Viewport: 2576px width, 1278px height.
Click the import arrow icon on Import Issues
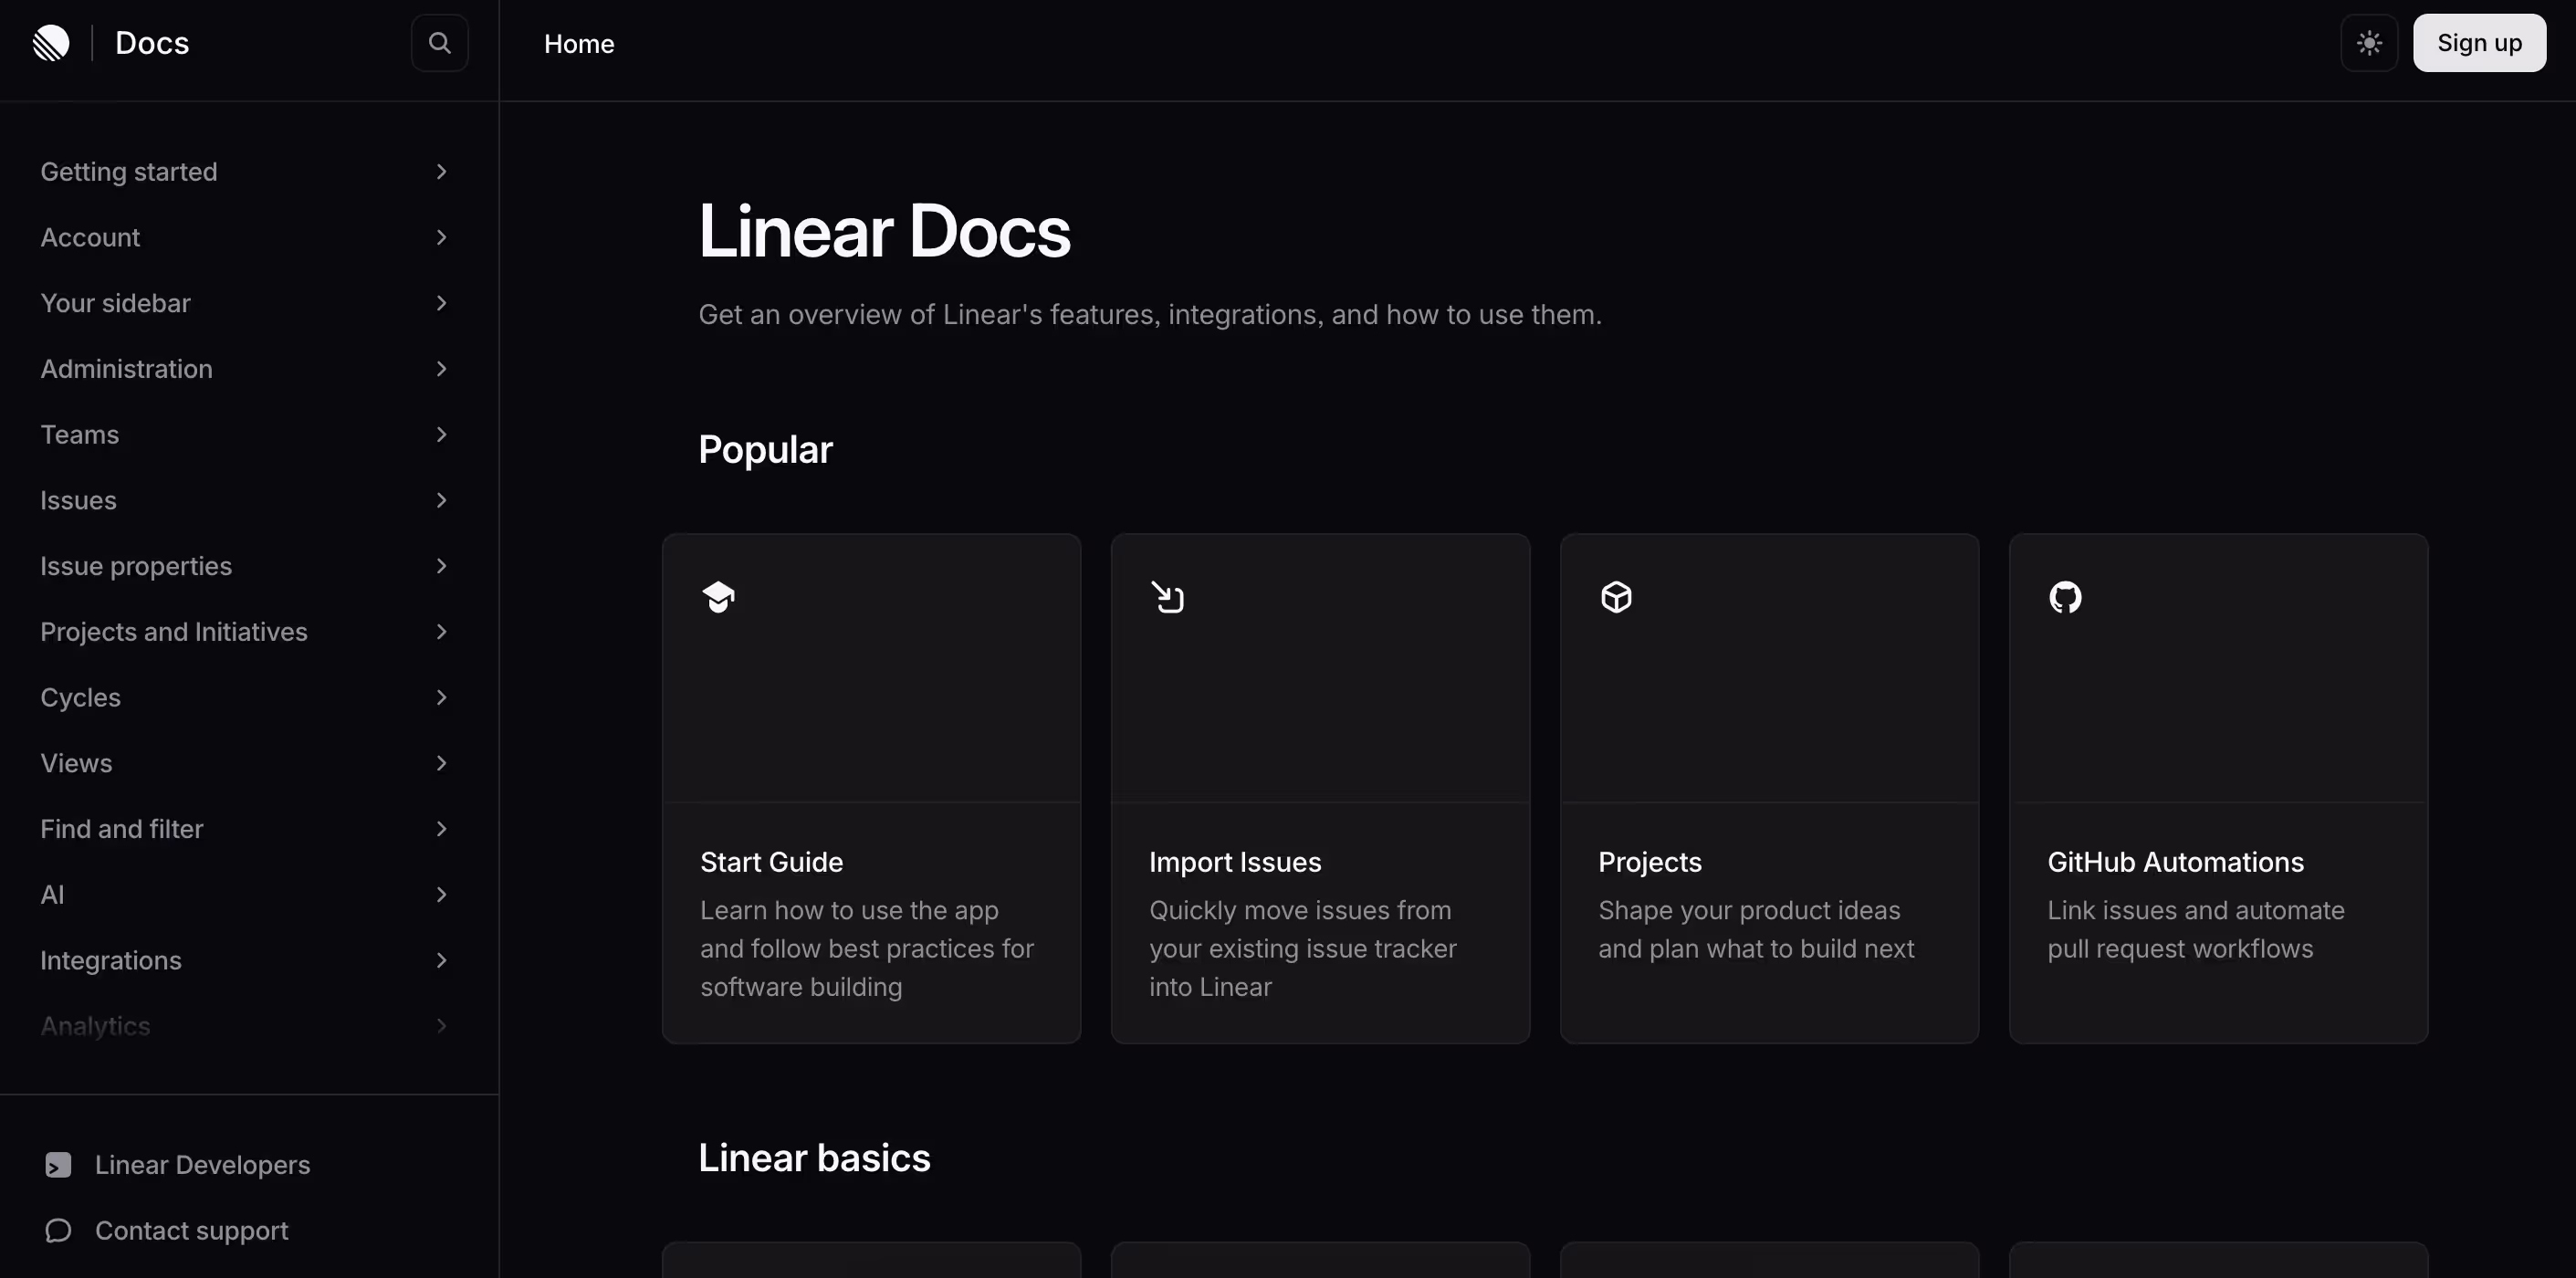pyautogui.click(x=1168, y=596)
